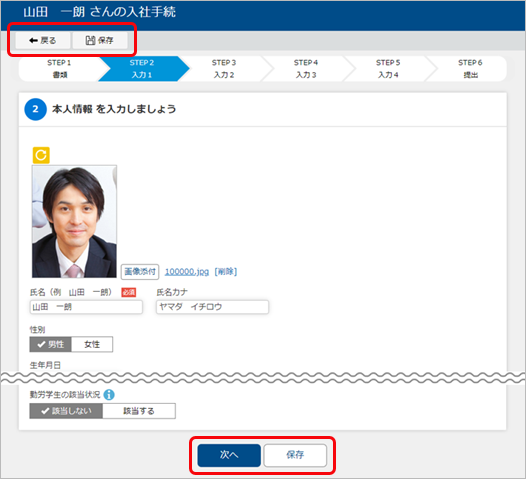This screenshot has height=479, width=526.
Task: Select 男性 gender option
Action: 51,344
